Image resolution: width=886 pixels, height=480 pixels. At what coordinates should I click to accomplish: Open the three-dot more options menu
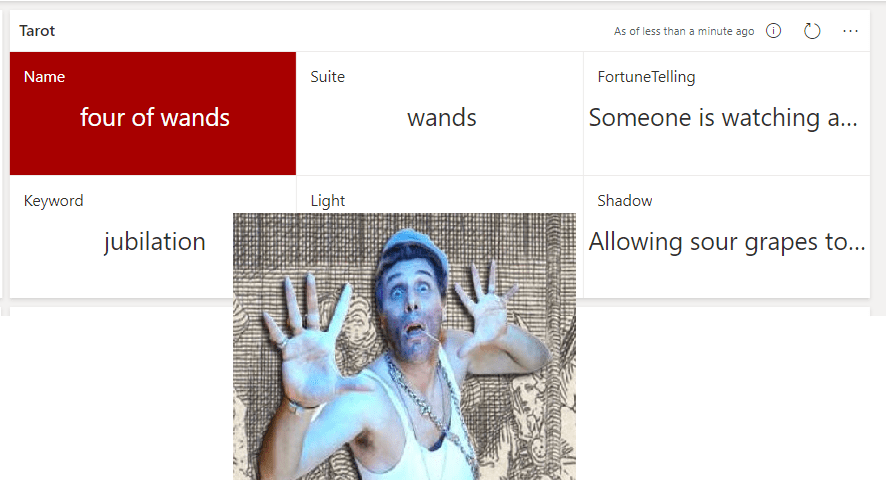[850, 31]
